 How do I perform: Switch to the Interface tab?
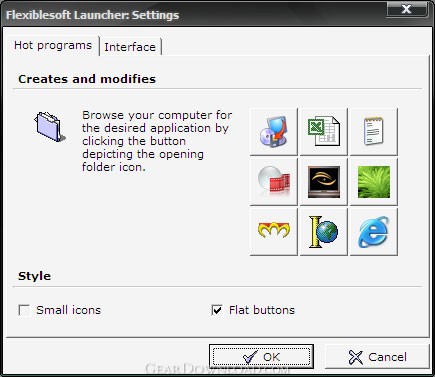[x=130, y=47]
